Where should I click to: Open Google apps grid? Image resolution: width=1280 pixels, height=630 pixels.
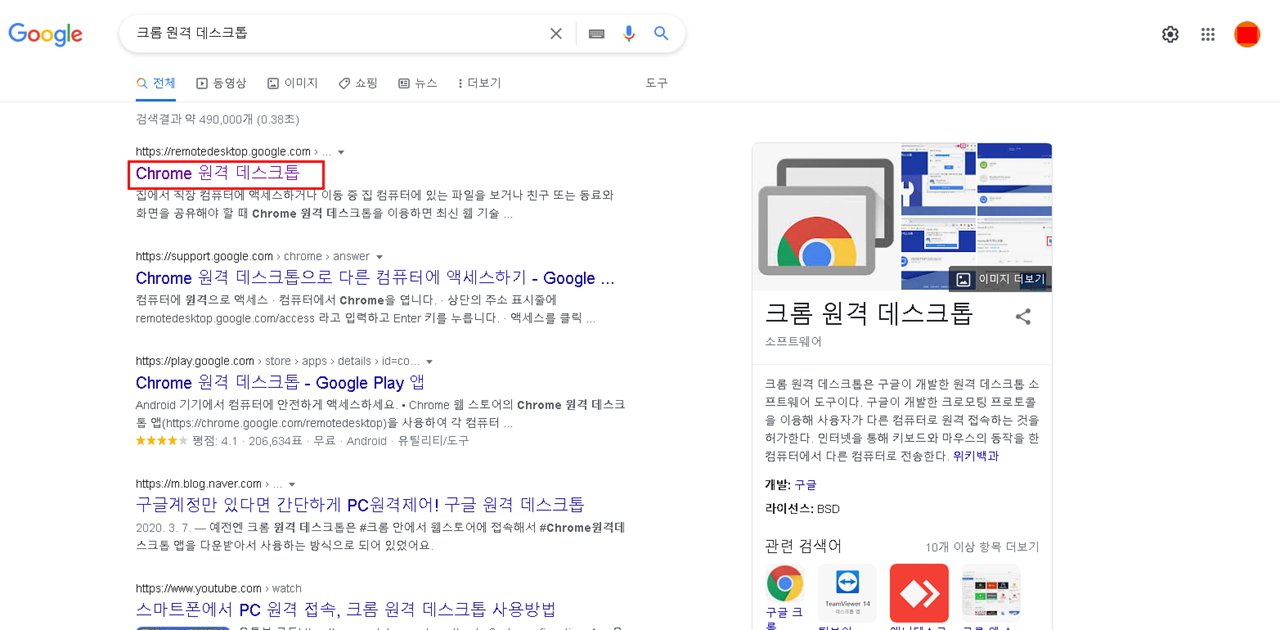[1208, 34]
